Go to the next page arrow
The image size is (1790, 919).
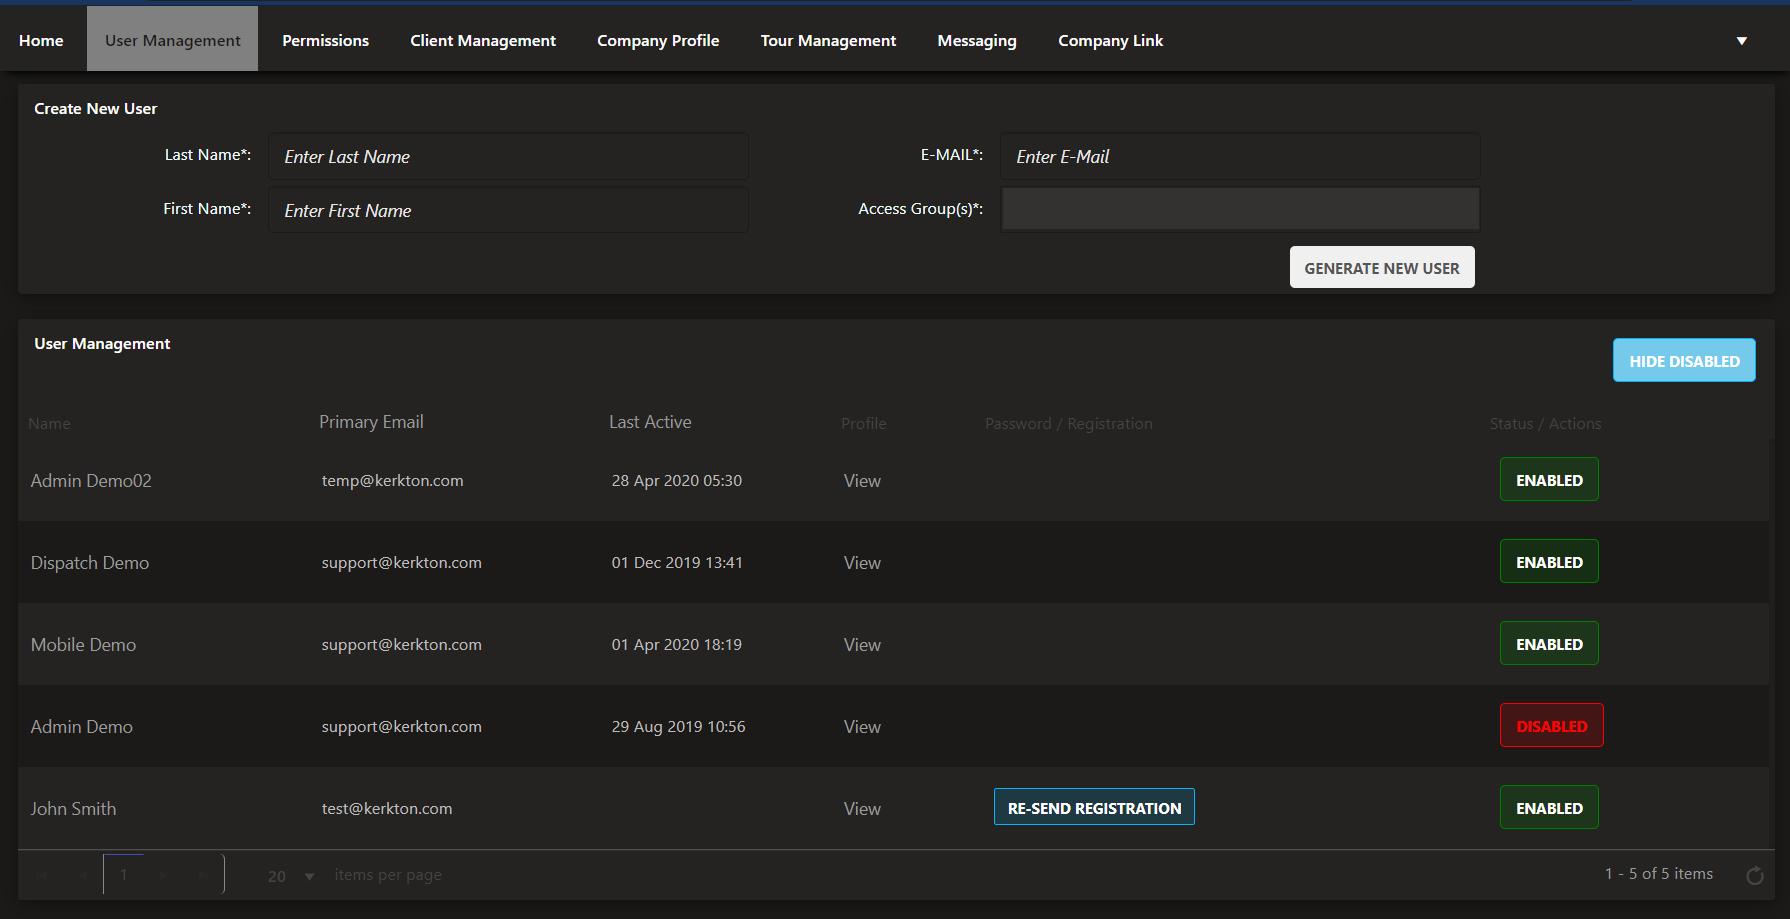point(164,875)
